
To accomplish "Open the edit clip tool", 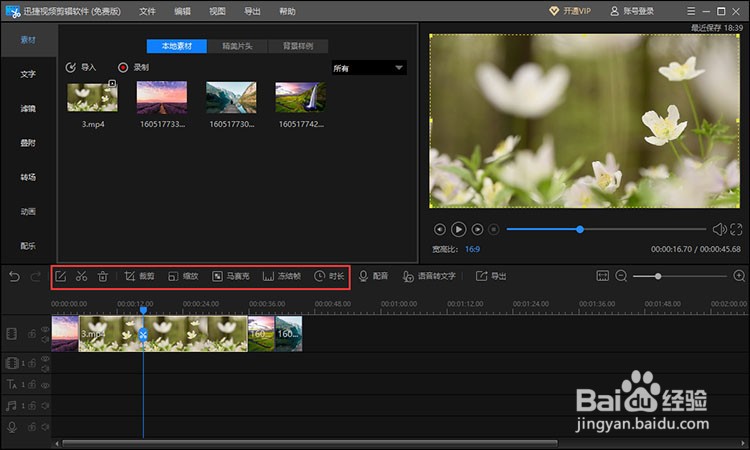I will [x=61, y=276].
